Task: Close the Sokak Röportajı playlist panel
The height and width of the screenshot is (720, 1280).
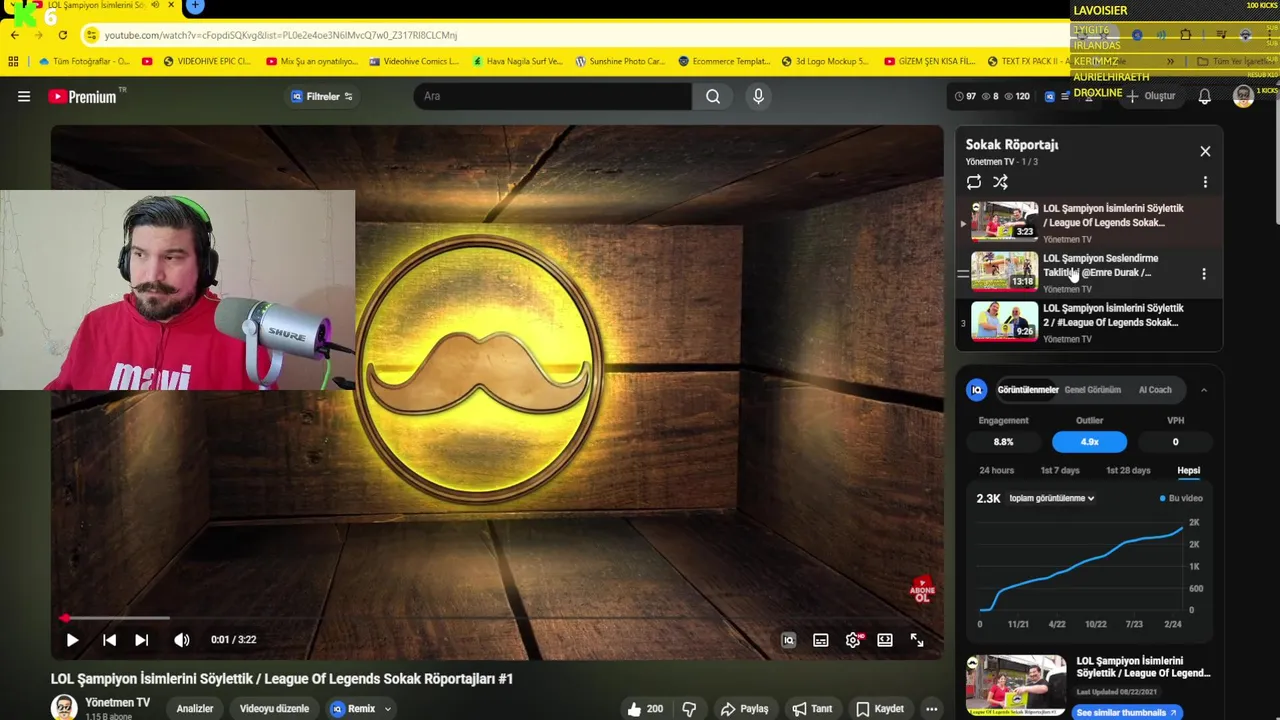Action: click(x=1205, y=151)
